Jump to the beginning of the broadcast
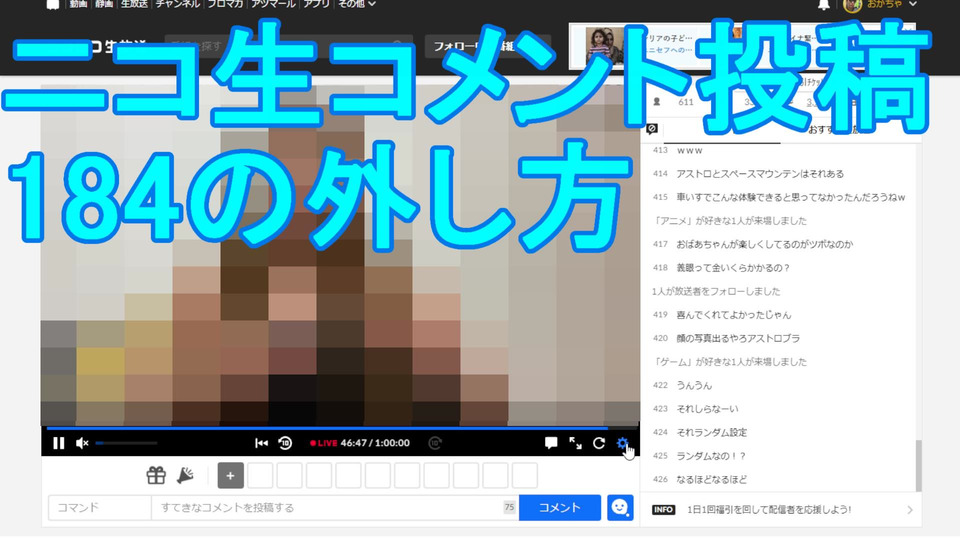960x540 pixels. [x=261, y=443]
